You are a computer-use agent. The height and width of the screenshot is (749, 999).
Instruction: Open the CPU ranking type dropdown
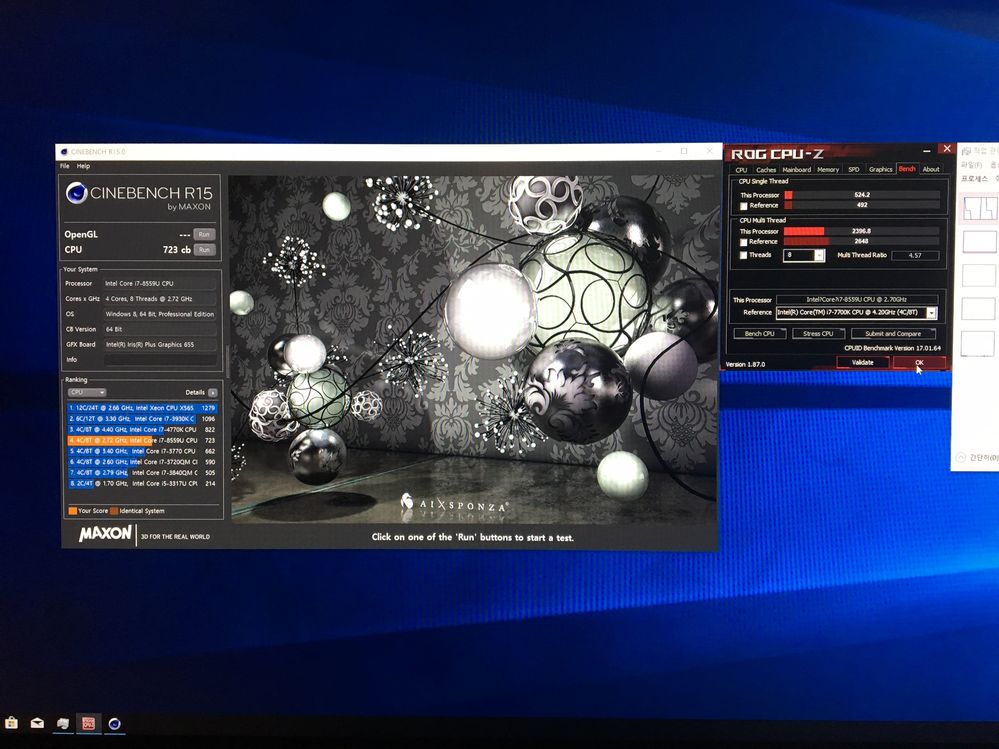(x=87, y=392)
